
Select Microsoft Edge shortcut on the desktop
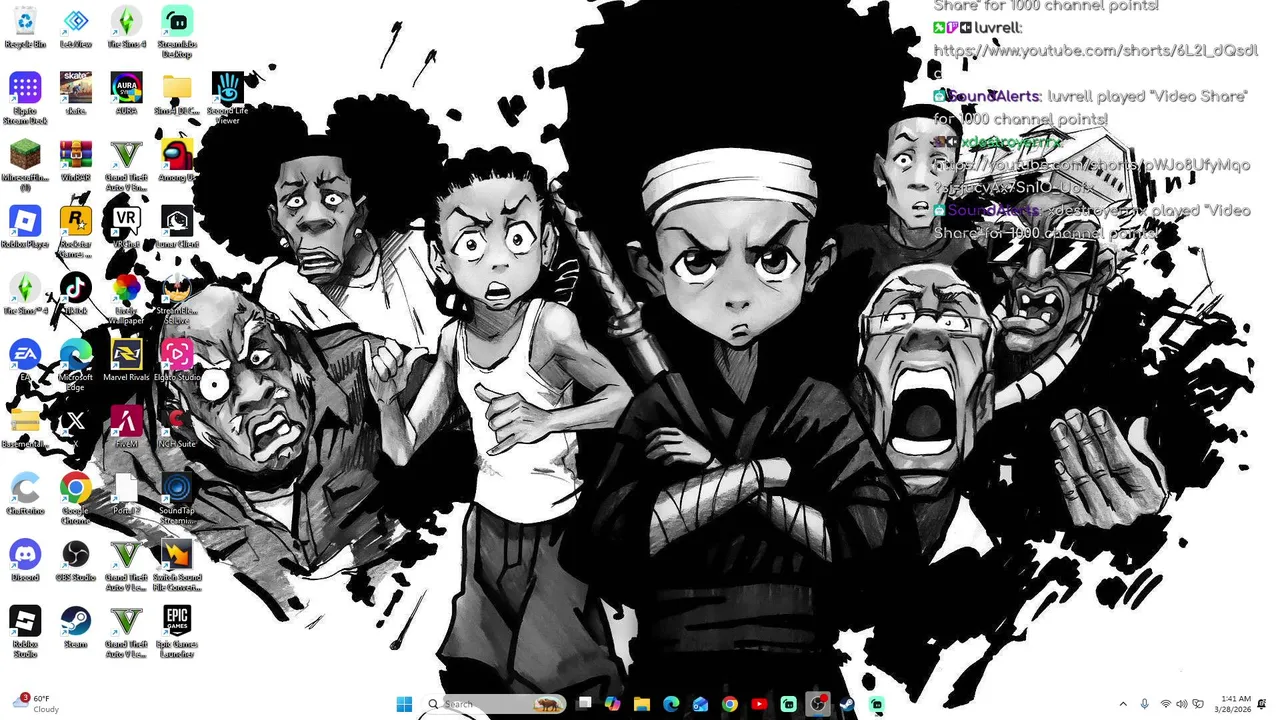click(75, 364)
